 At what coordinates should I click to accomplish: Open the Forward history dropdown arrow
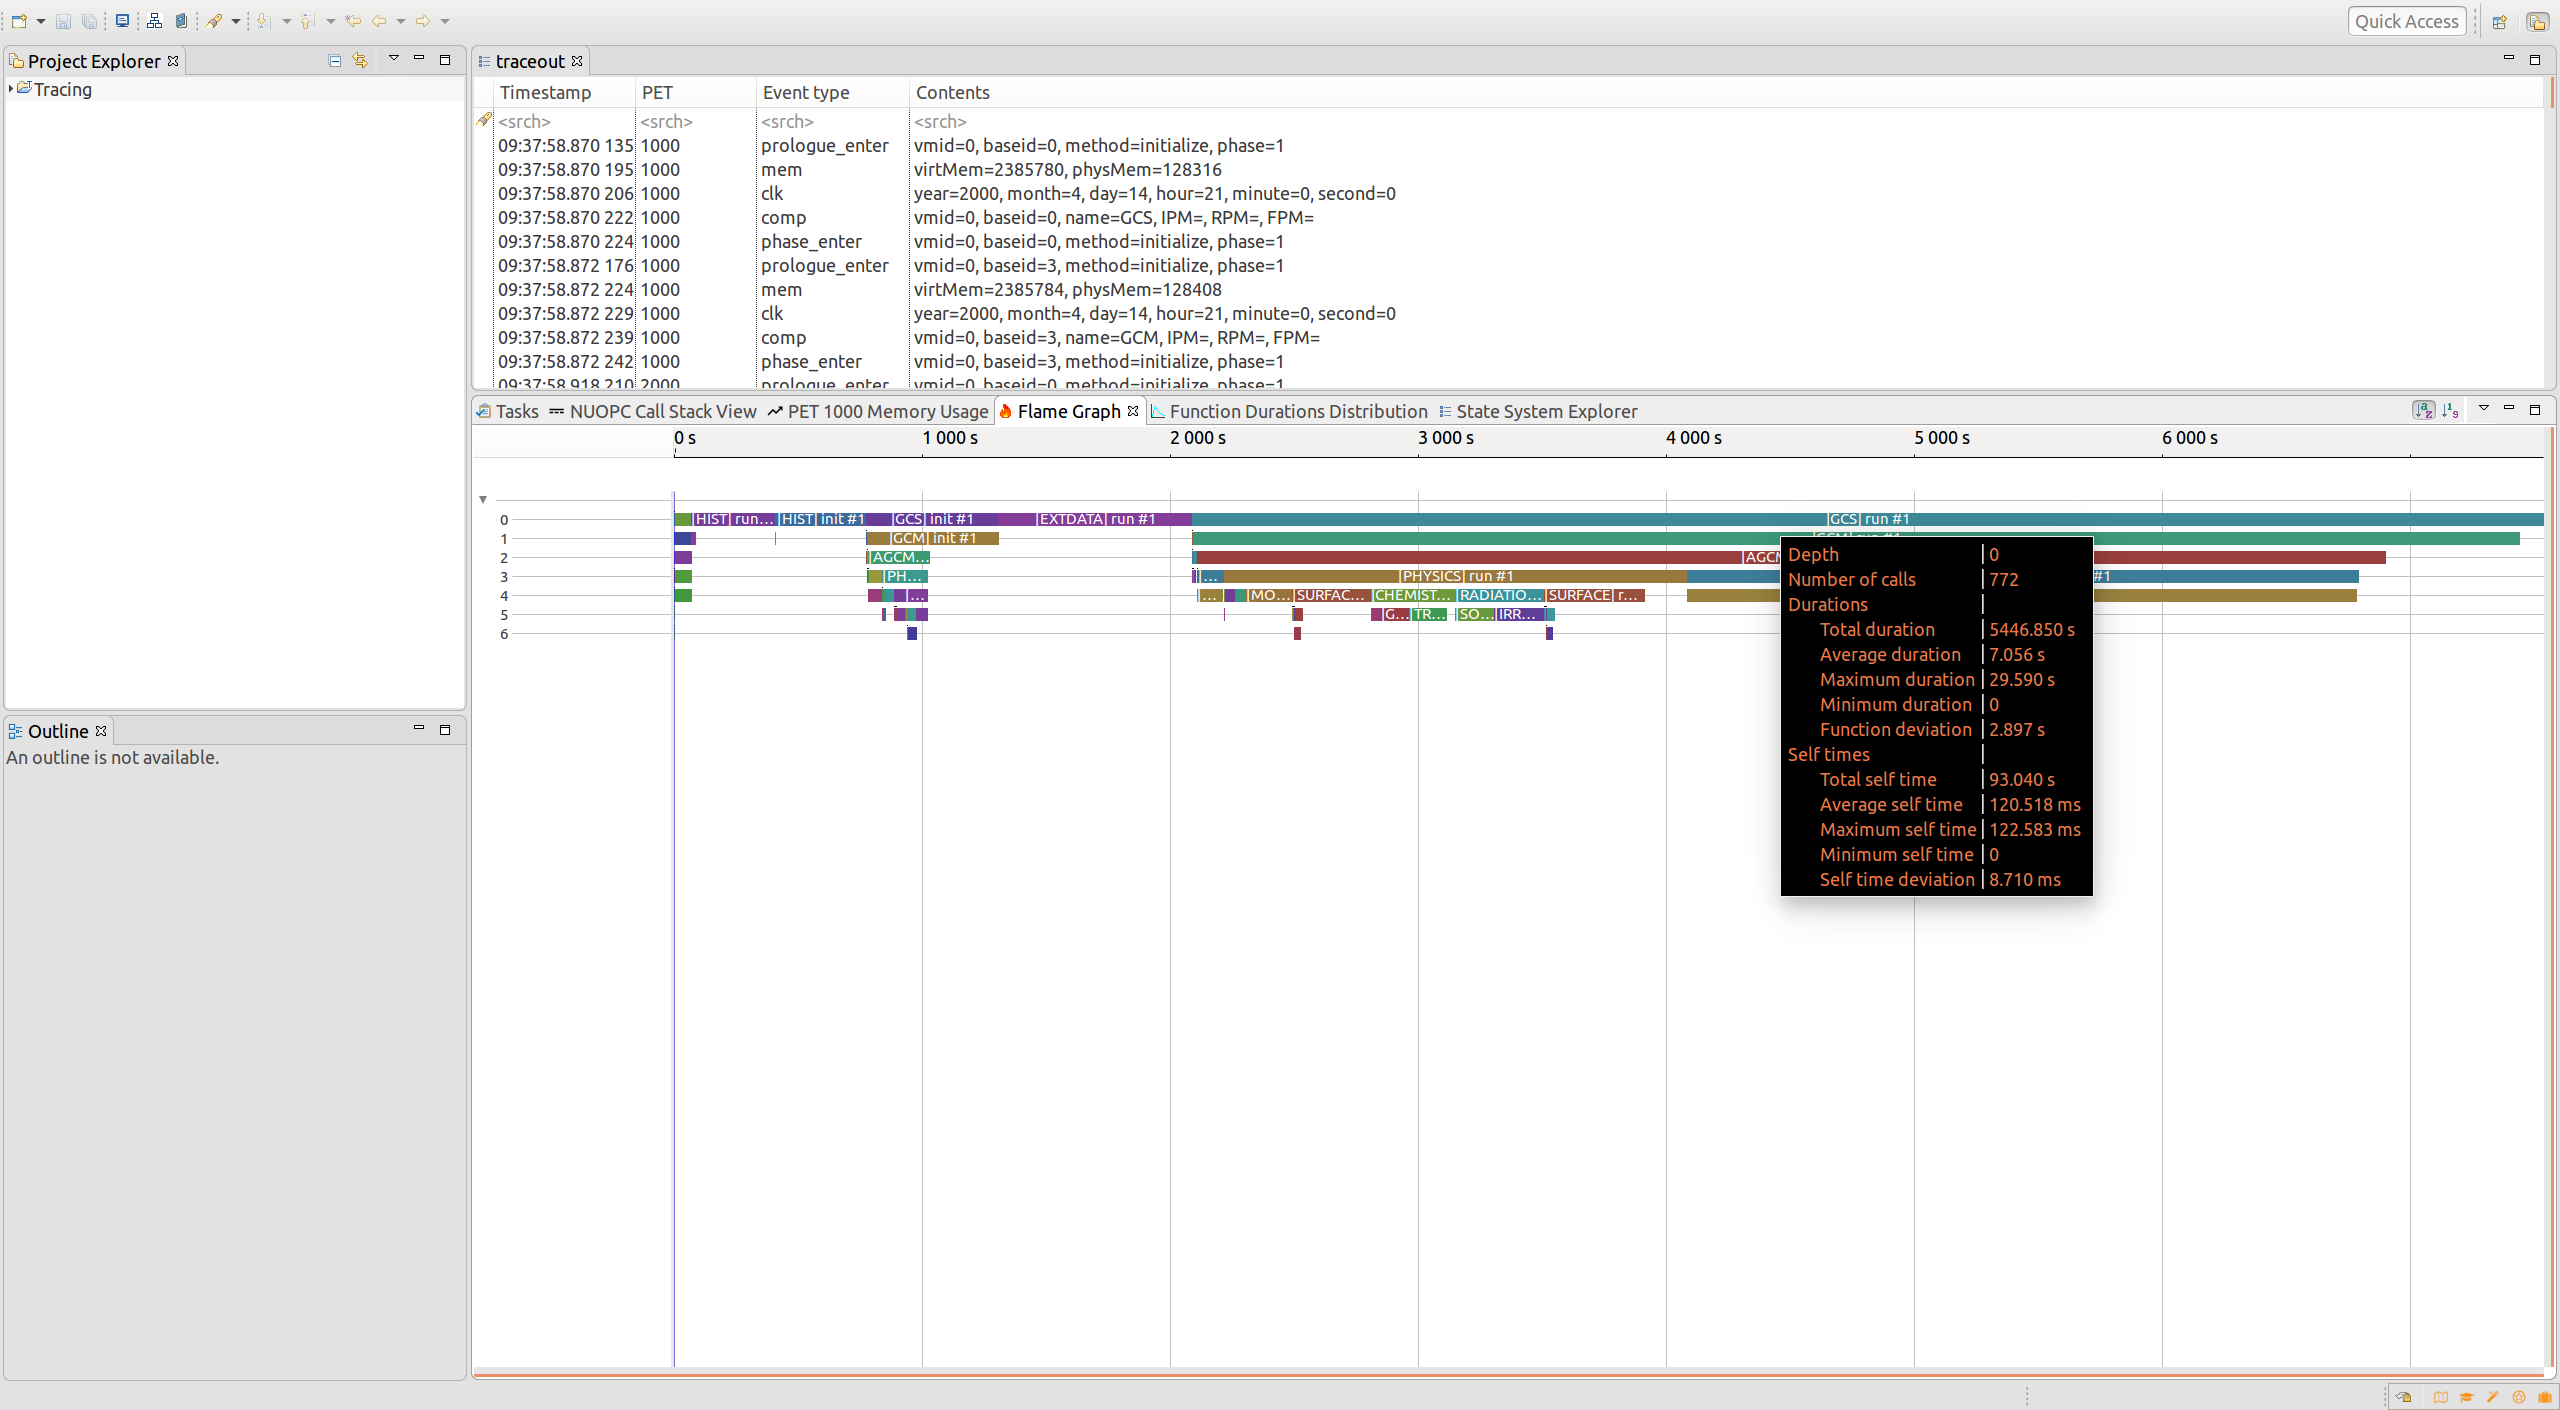click(x=445, y=21)
